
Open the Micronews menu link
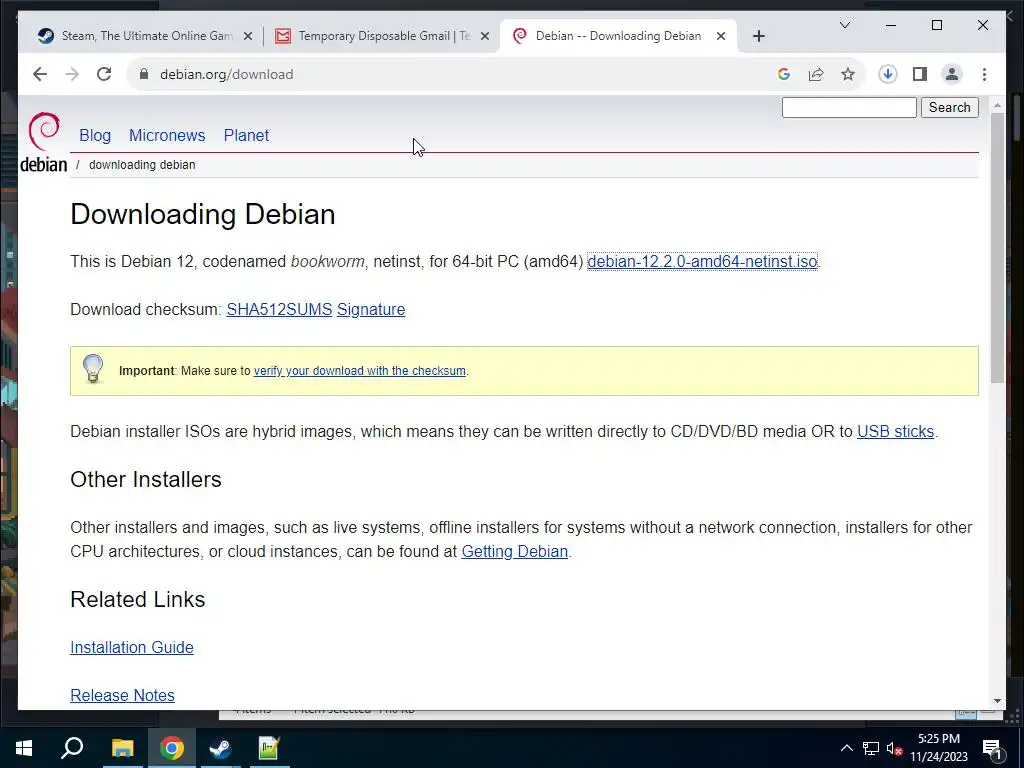[167, 135]
